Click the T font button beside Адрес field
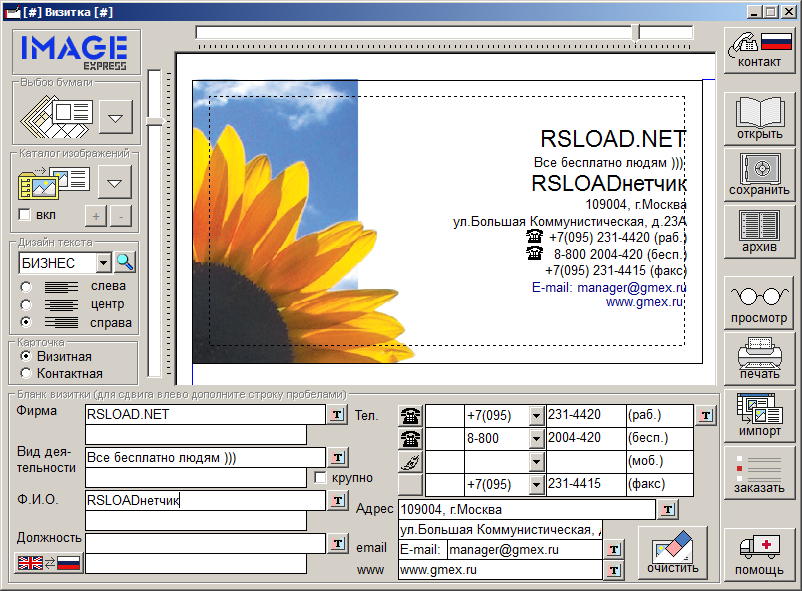The image size is (802, 591). [668, 509]
